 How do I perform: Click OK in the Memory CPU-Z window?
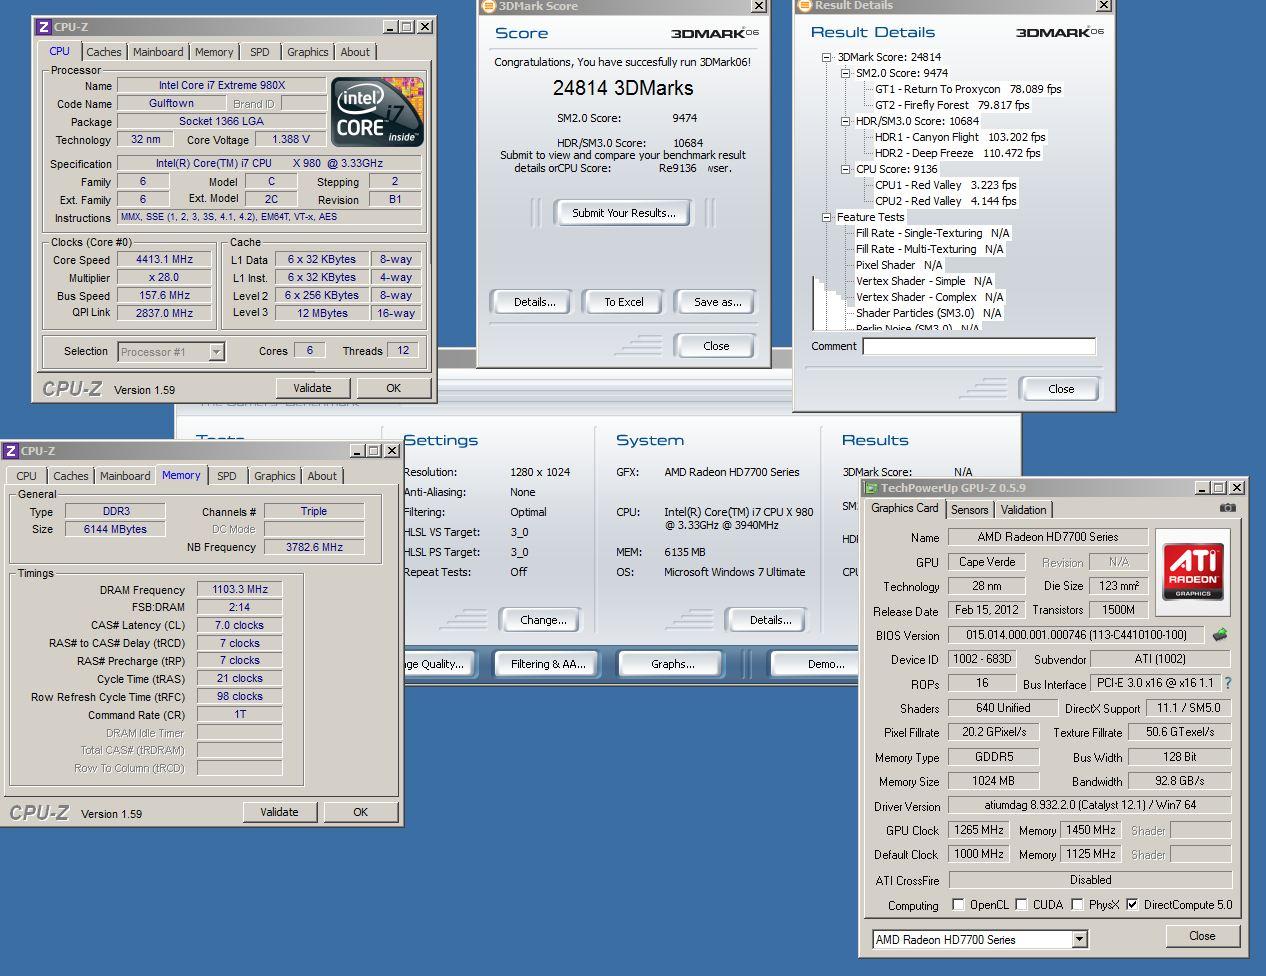pos(360,812)
